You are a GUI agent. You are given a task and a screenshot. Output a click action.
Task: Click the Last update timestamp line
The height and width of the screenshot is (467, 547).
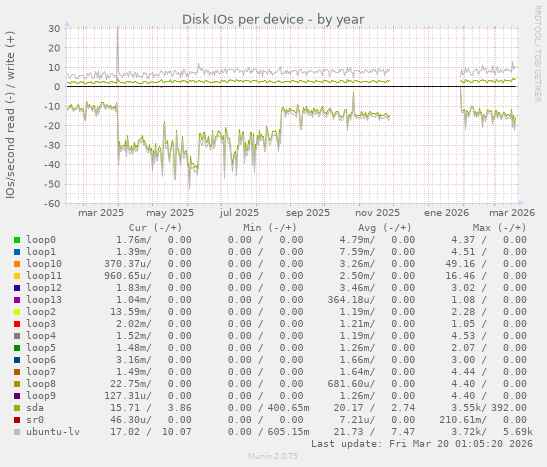click(x=422, y=444)
